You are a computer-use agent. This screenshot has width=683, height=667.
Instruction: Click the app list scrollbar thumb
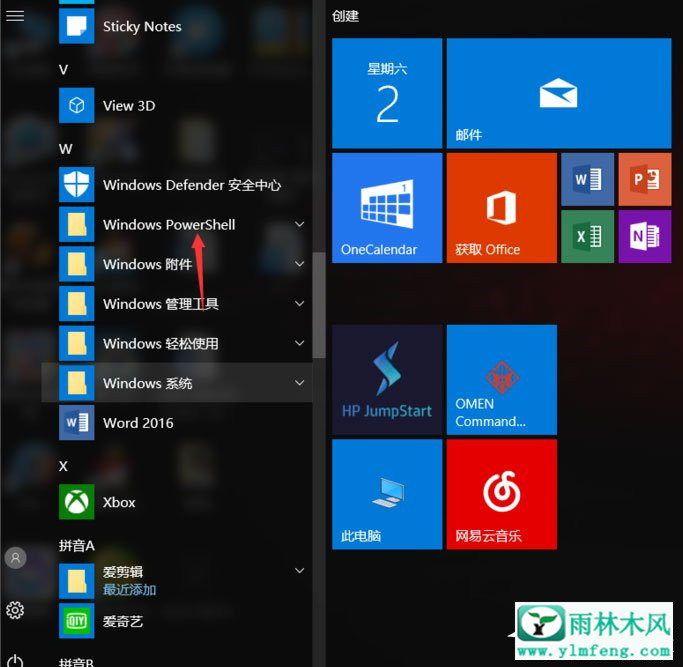(319, 305)
